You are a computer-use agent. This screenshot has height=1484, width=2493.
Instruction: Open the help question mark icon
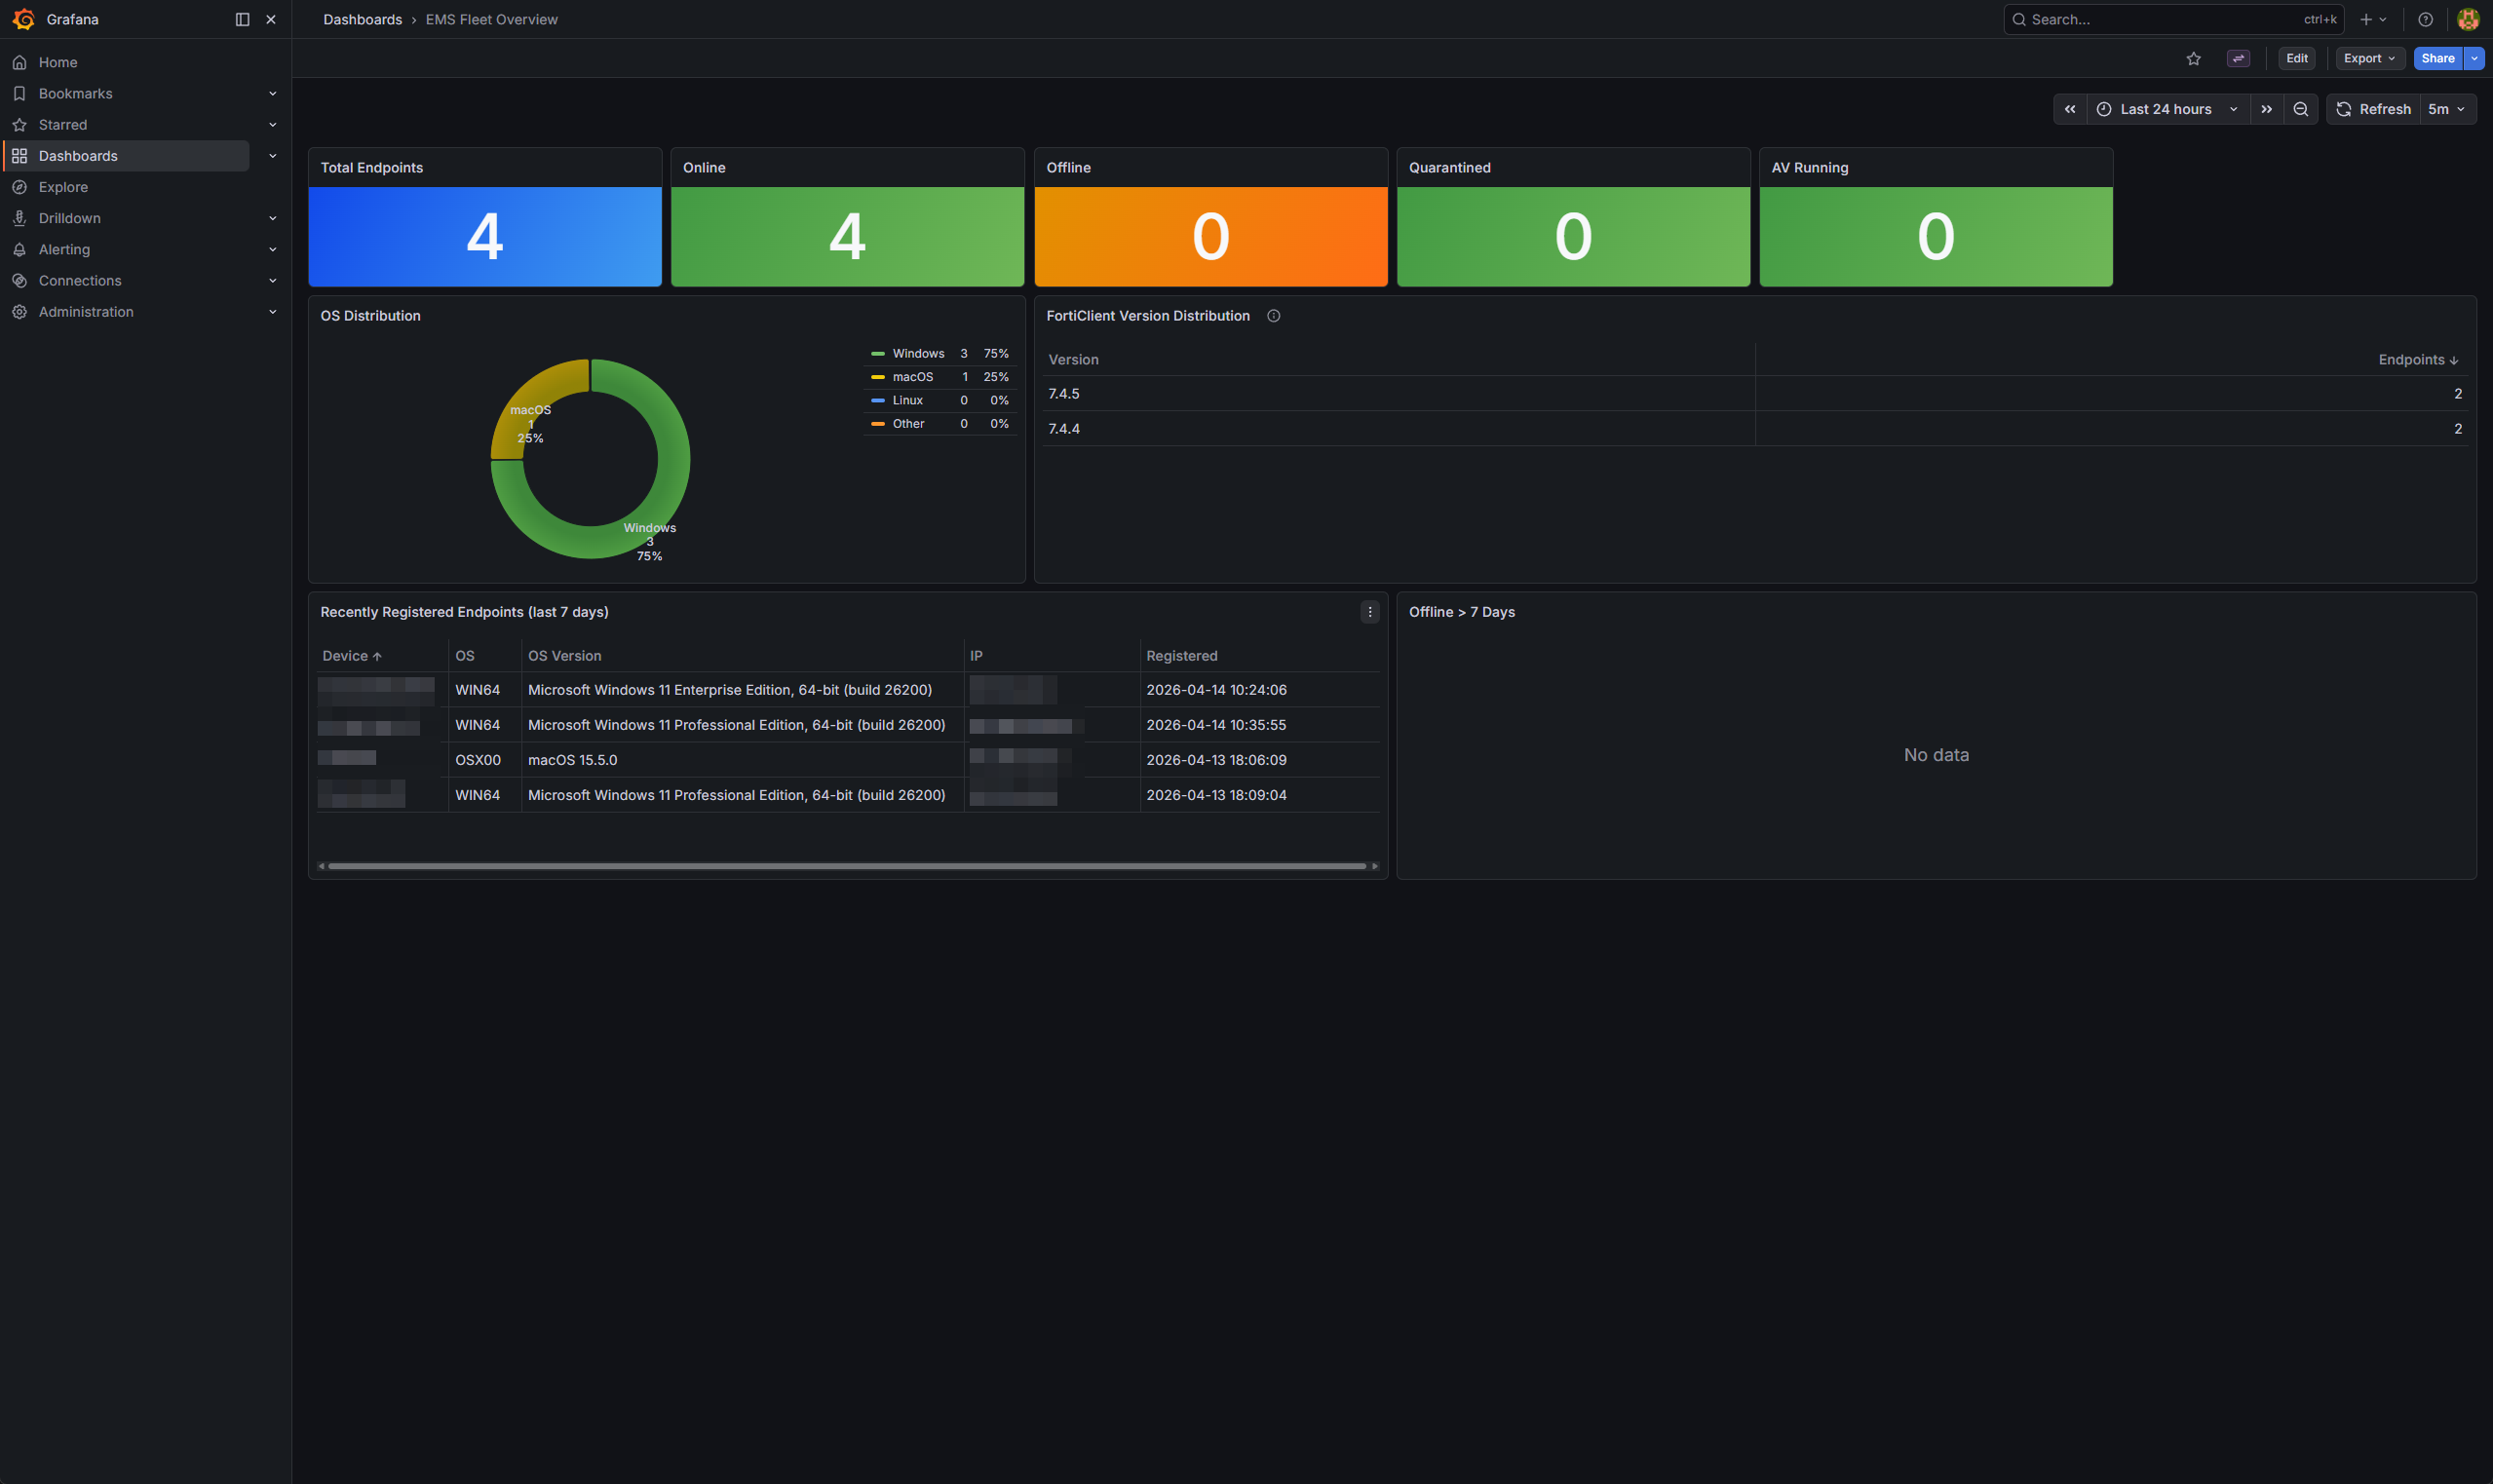(2425, 20)
